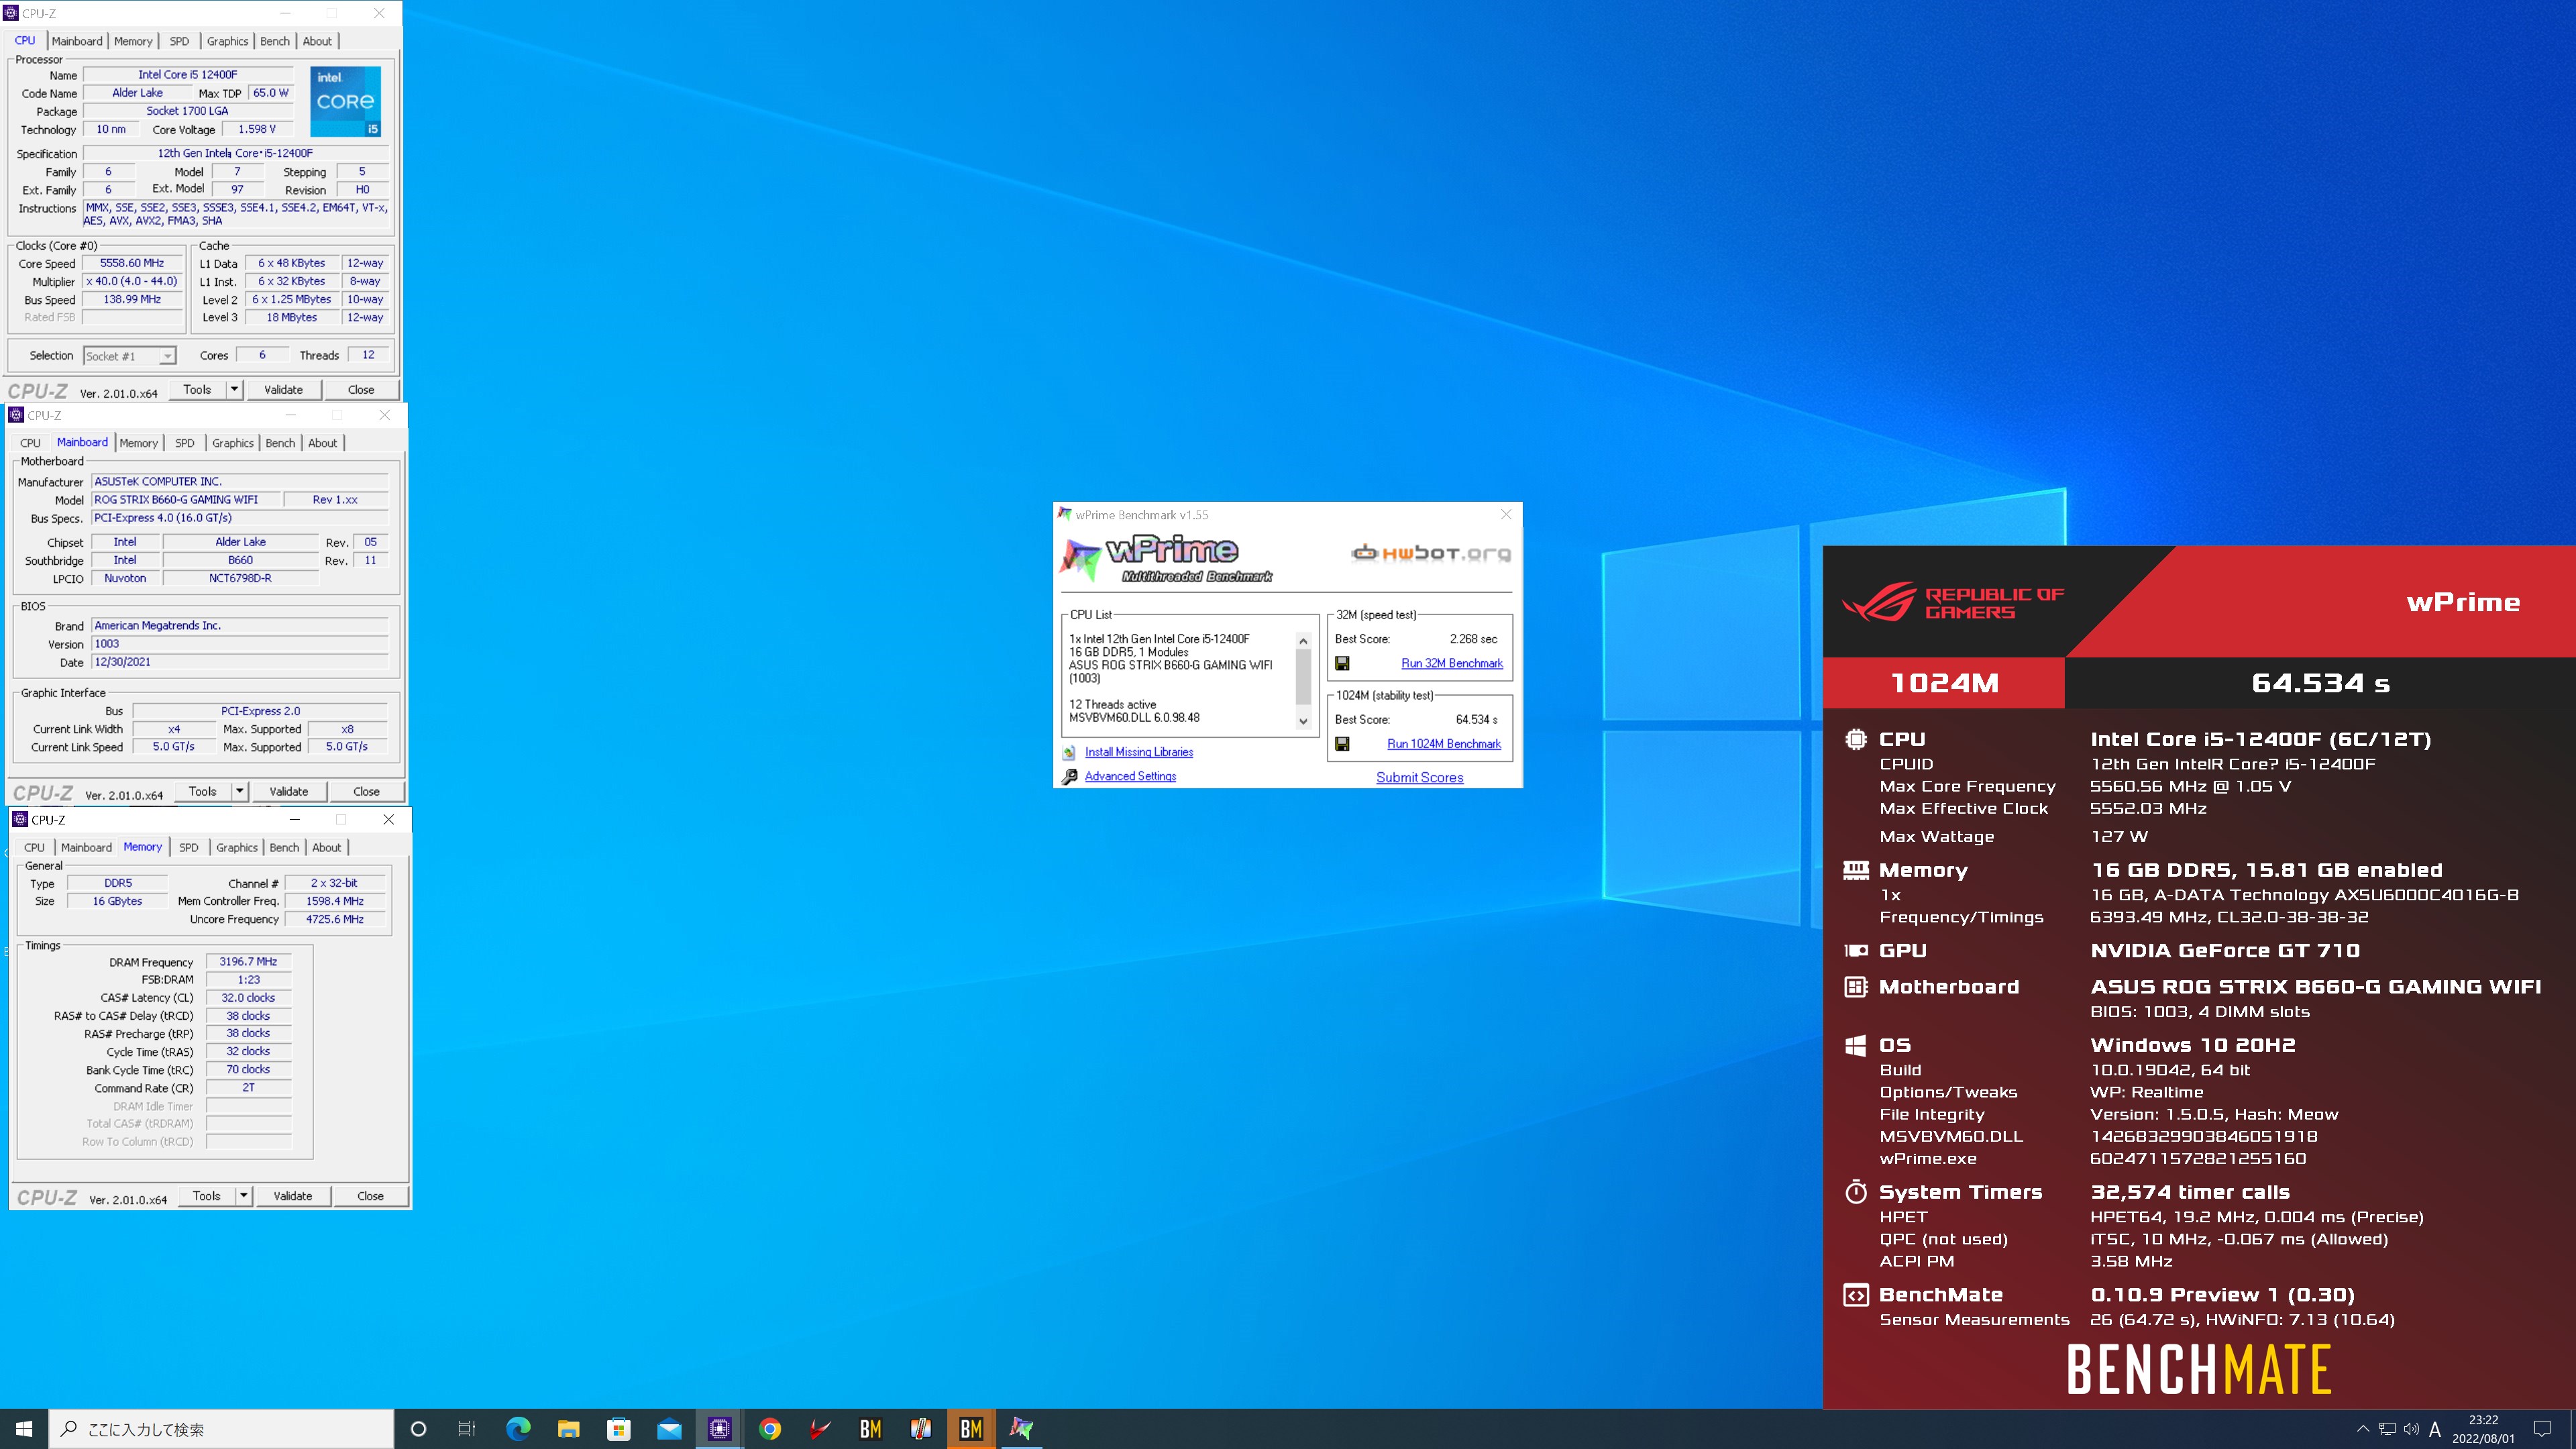
Task: Click Submit Scores link in wPrime
Action: click(1419, 777)
